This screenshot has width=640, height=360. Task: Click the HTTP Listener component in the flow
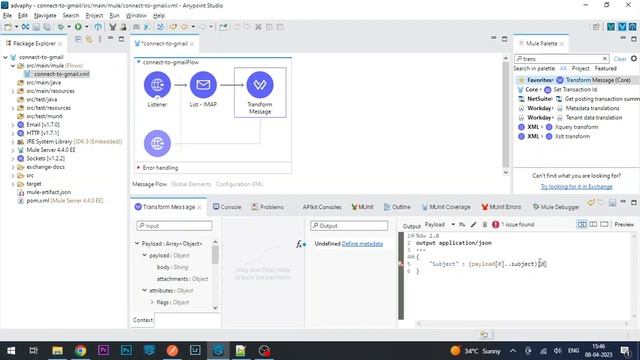click(157, 85)
